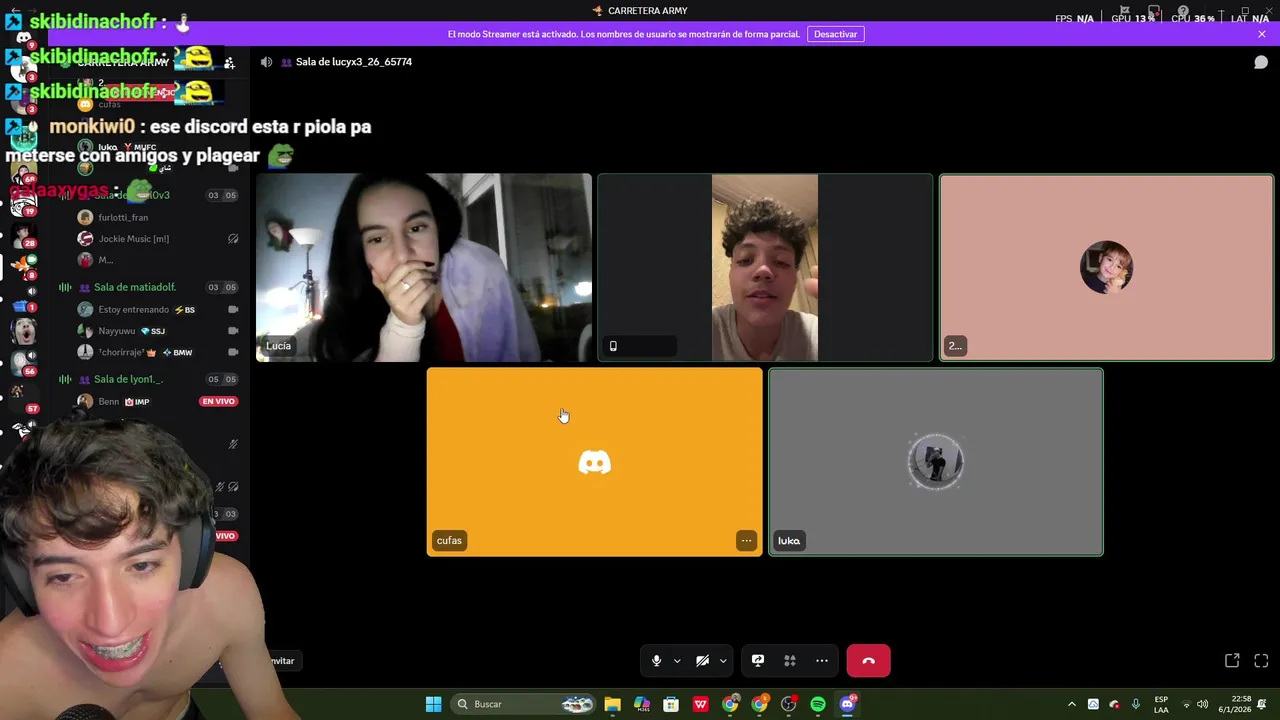Open volume control in system tray

click(1202, 704)
